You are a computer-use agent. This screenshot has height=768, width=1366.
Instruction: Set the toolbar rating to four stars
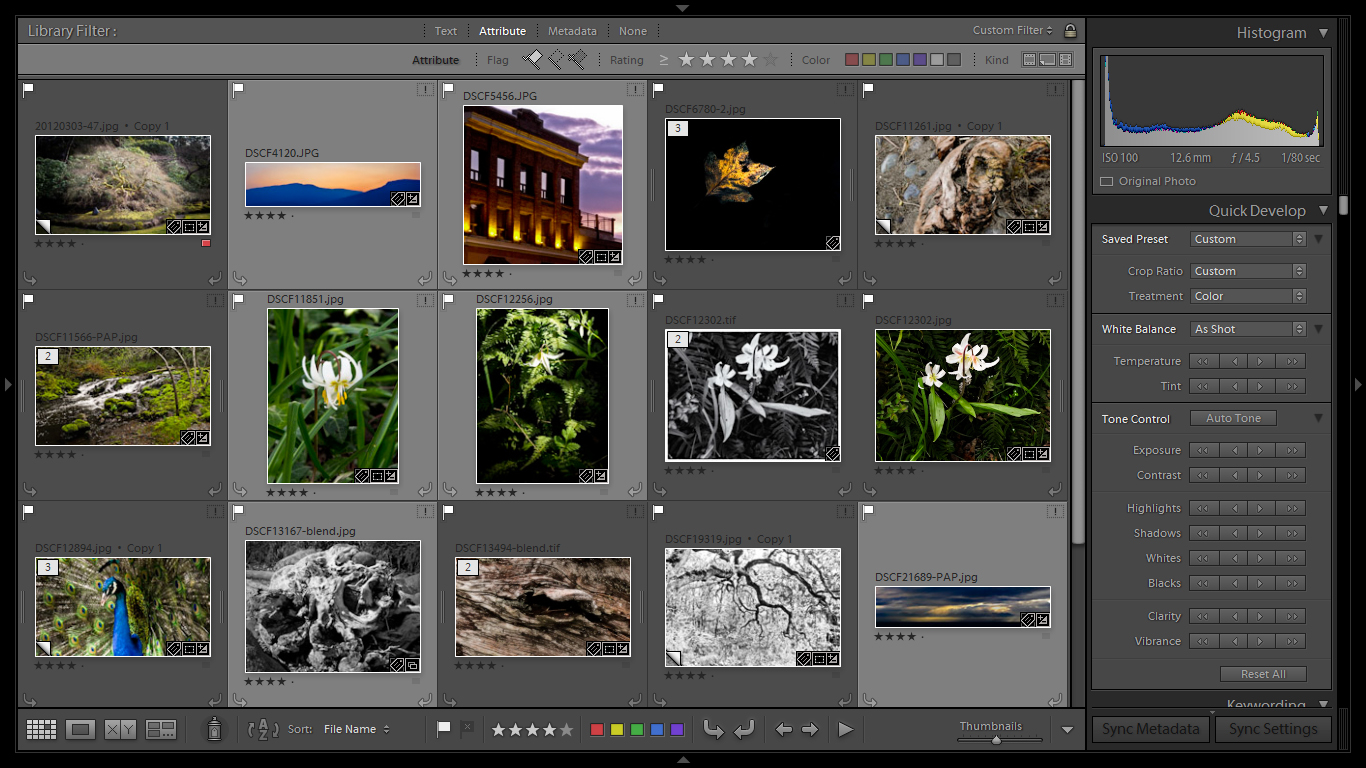[550, 730]
